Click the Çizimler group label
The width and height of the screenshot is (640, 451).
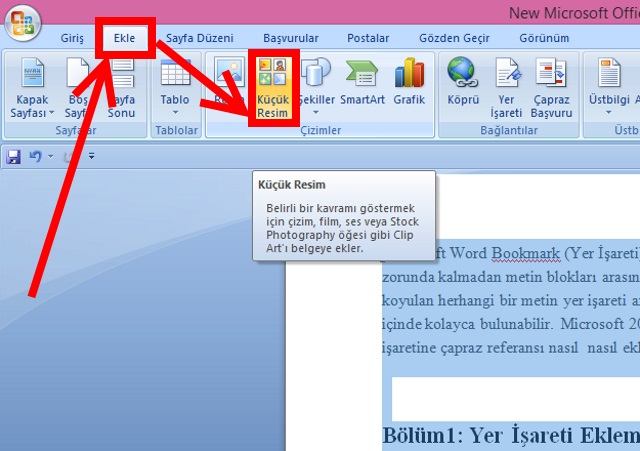320,131
